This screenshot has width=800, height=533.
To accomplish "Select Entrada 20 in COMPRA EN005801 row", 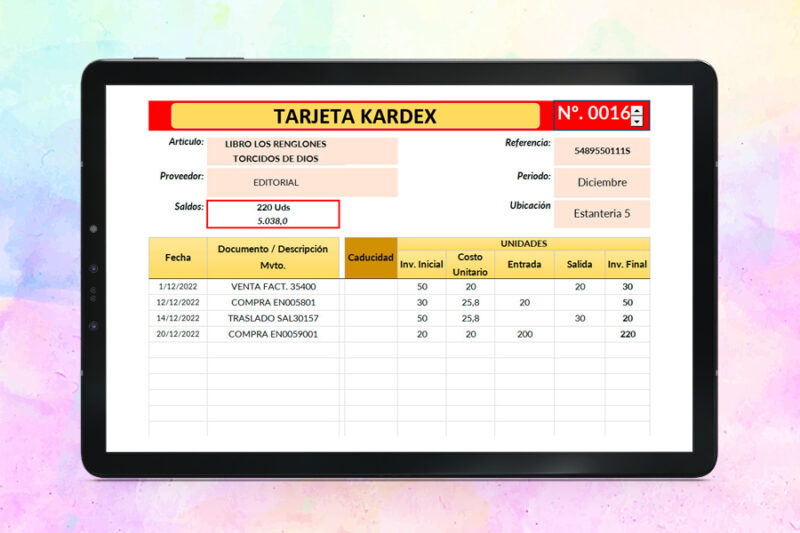I will (524, 302).
